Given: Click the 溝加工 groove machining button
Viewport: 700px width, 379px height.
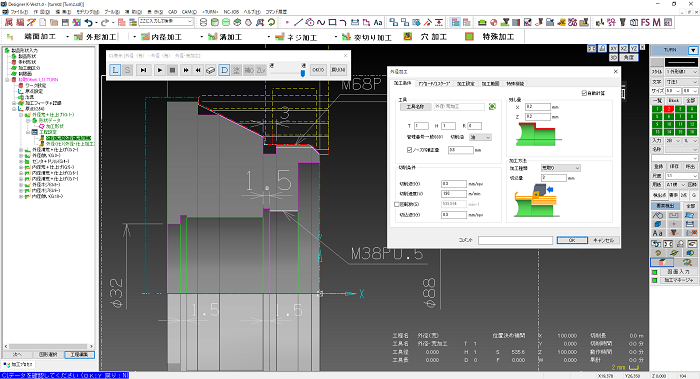Looking at the screenshot, I should [x=225, y=37].
